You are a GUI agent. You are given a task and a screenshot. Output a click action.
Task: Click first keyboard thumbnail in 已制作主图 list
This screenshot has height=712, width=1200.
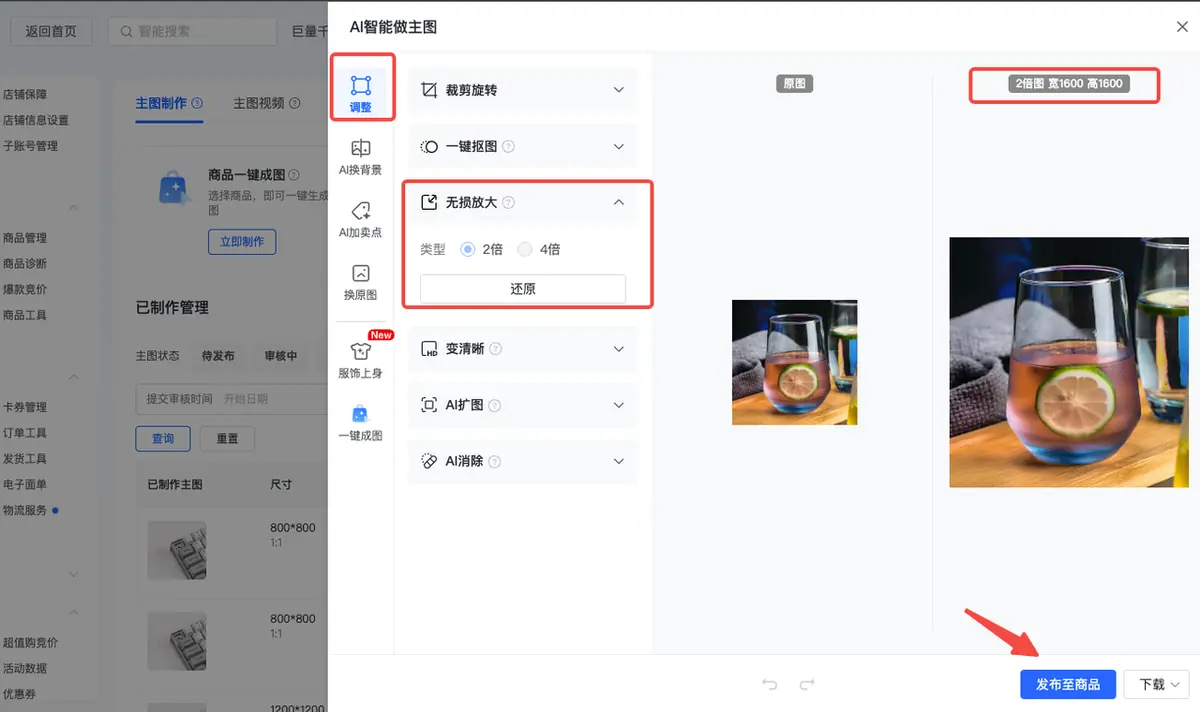tap(177, 550)
